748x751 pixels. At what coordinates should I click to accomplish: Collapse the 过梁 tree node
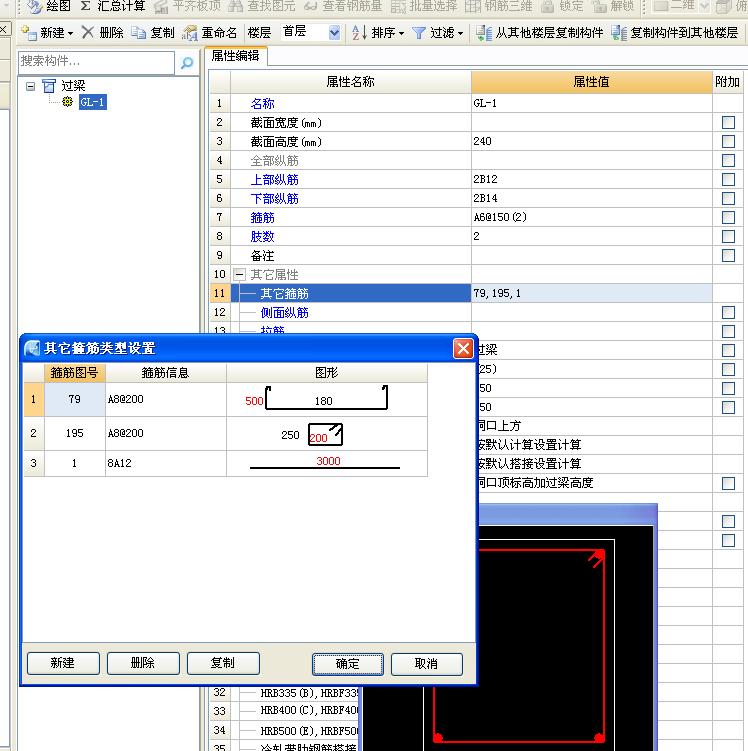point(30,87)
